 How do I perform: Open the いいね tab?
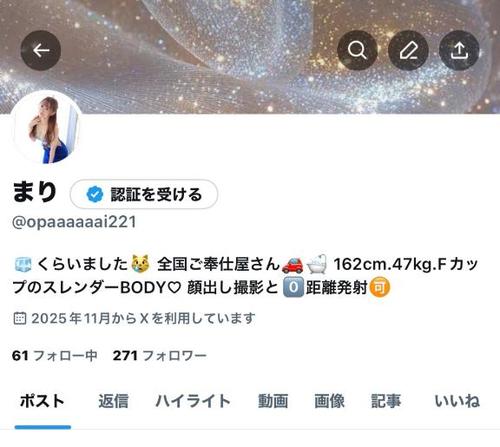point(457,401)
